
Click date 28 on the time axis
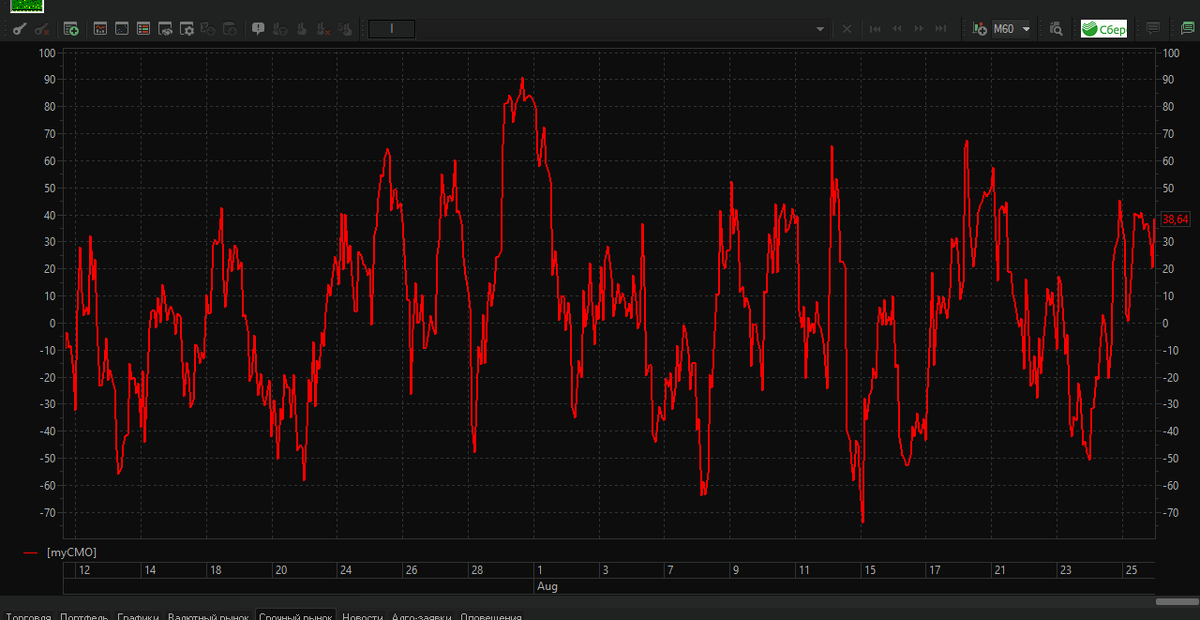click(x=478, y=570)
